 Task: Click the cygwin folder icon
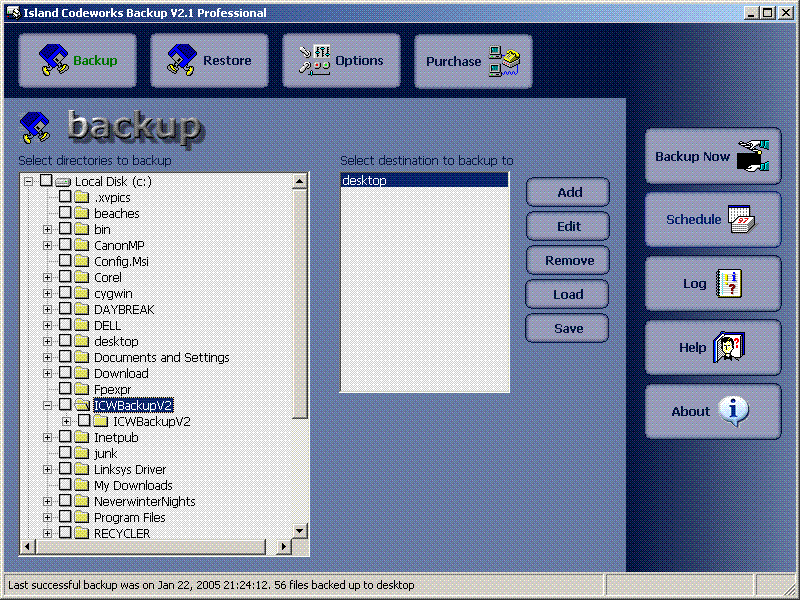[x=82, y=293]
